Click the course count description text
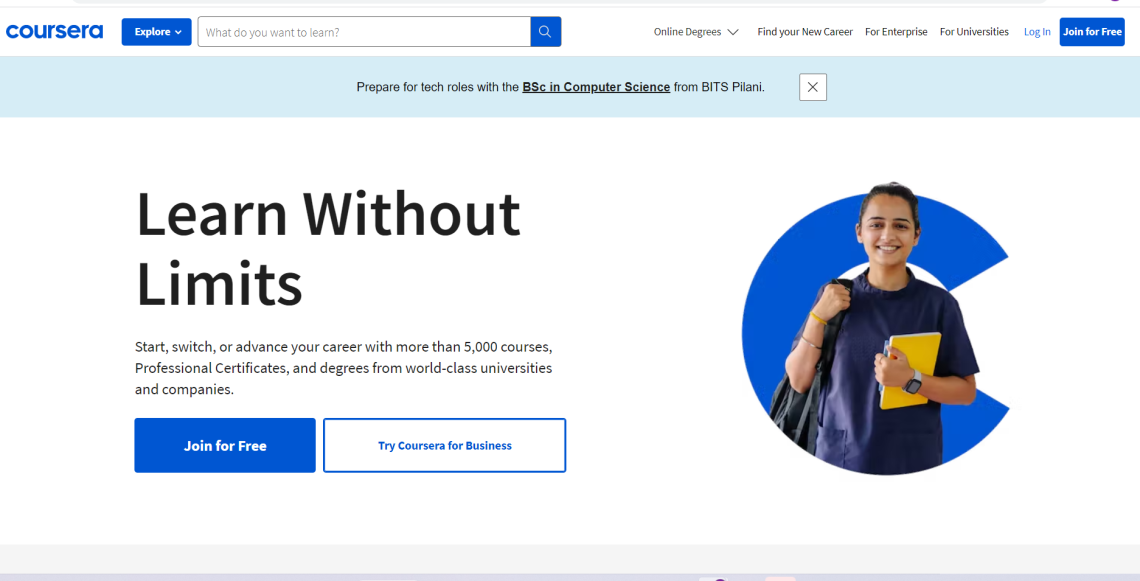 tap(344, 368)
